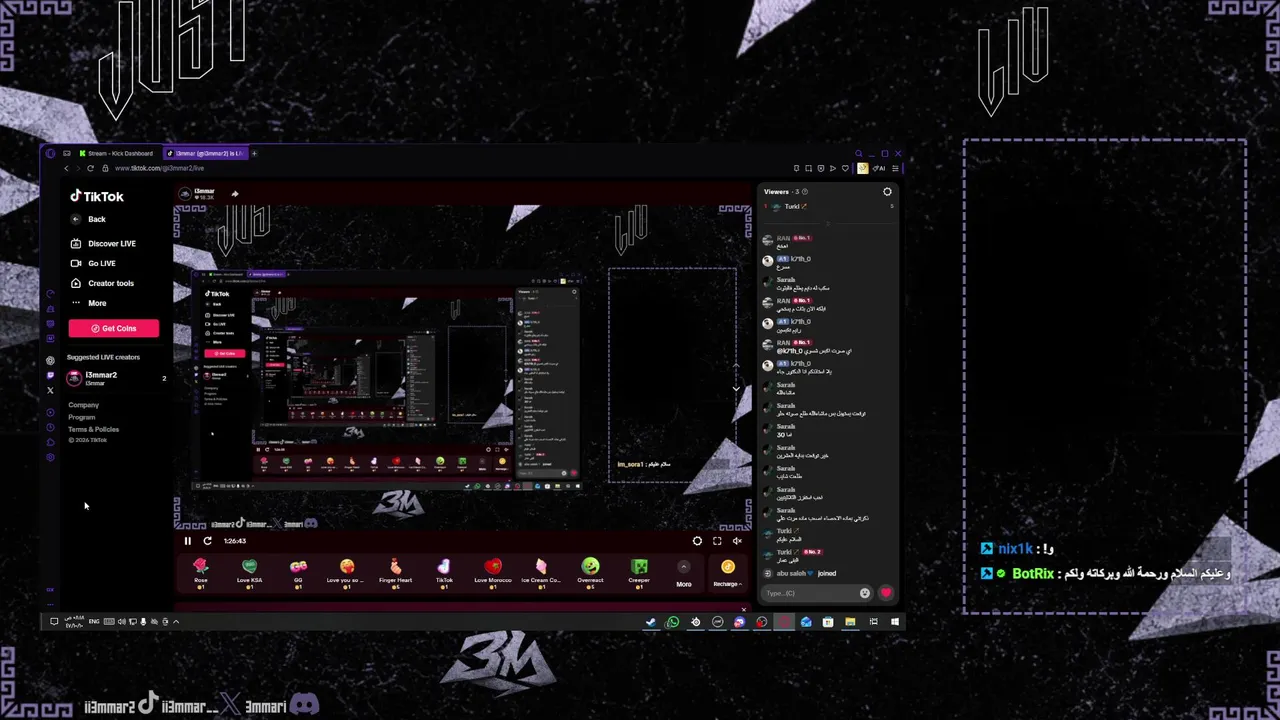Click the TikTok logo
The width and height of the screenshot is (1280, 720).
click(97, 197)
